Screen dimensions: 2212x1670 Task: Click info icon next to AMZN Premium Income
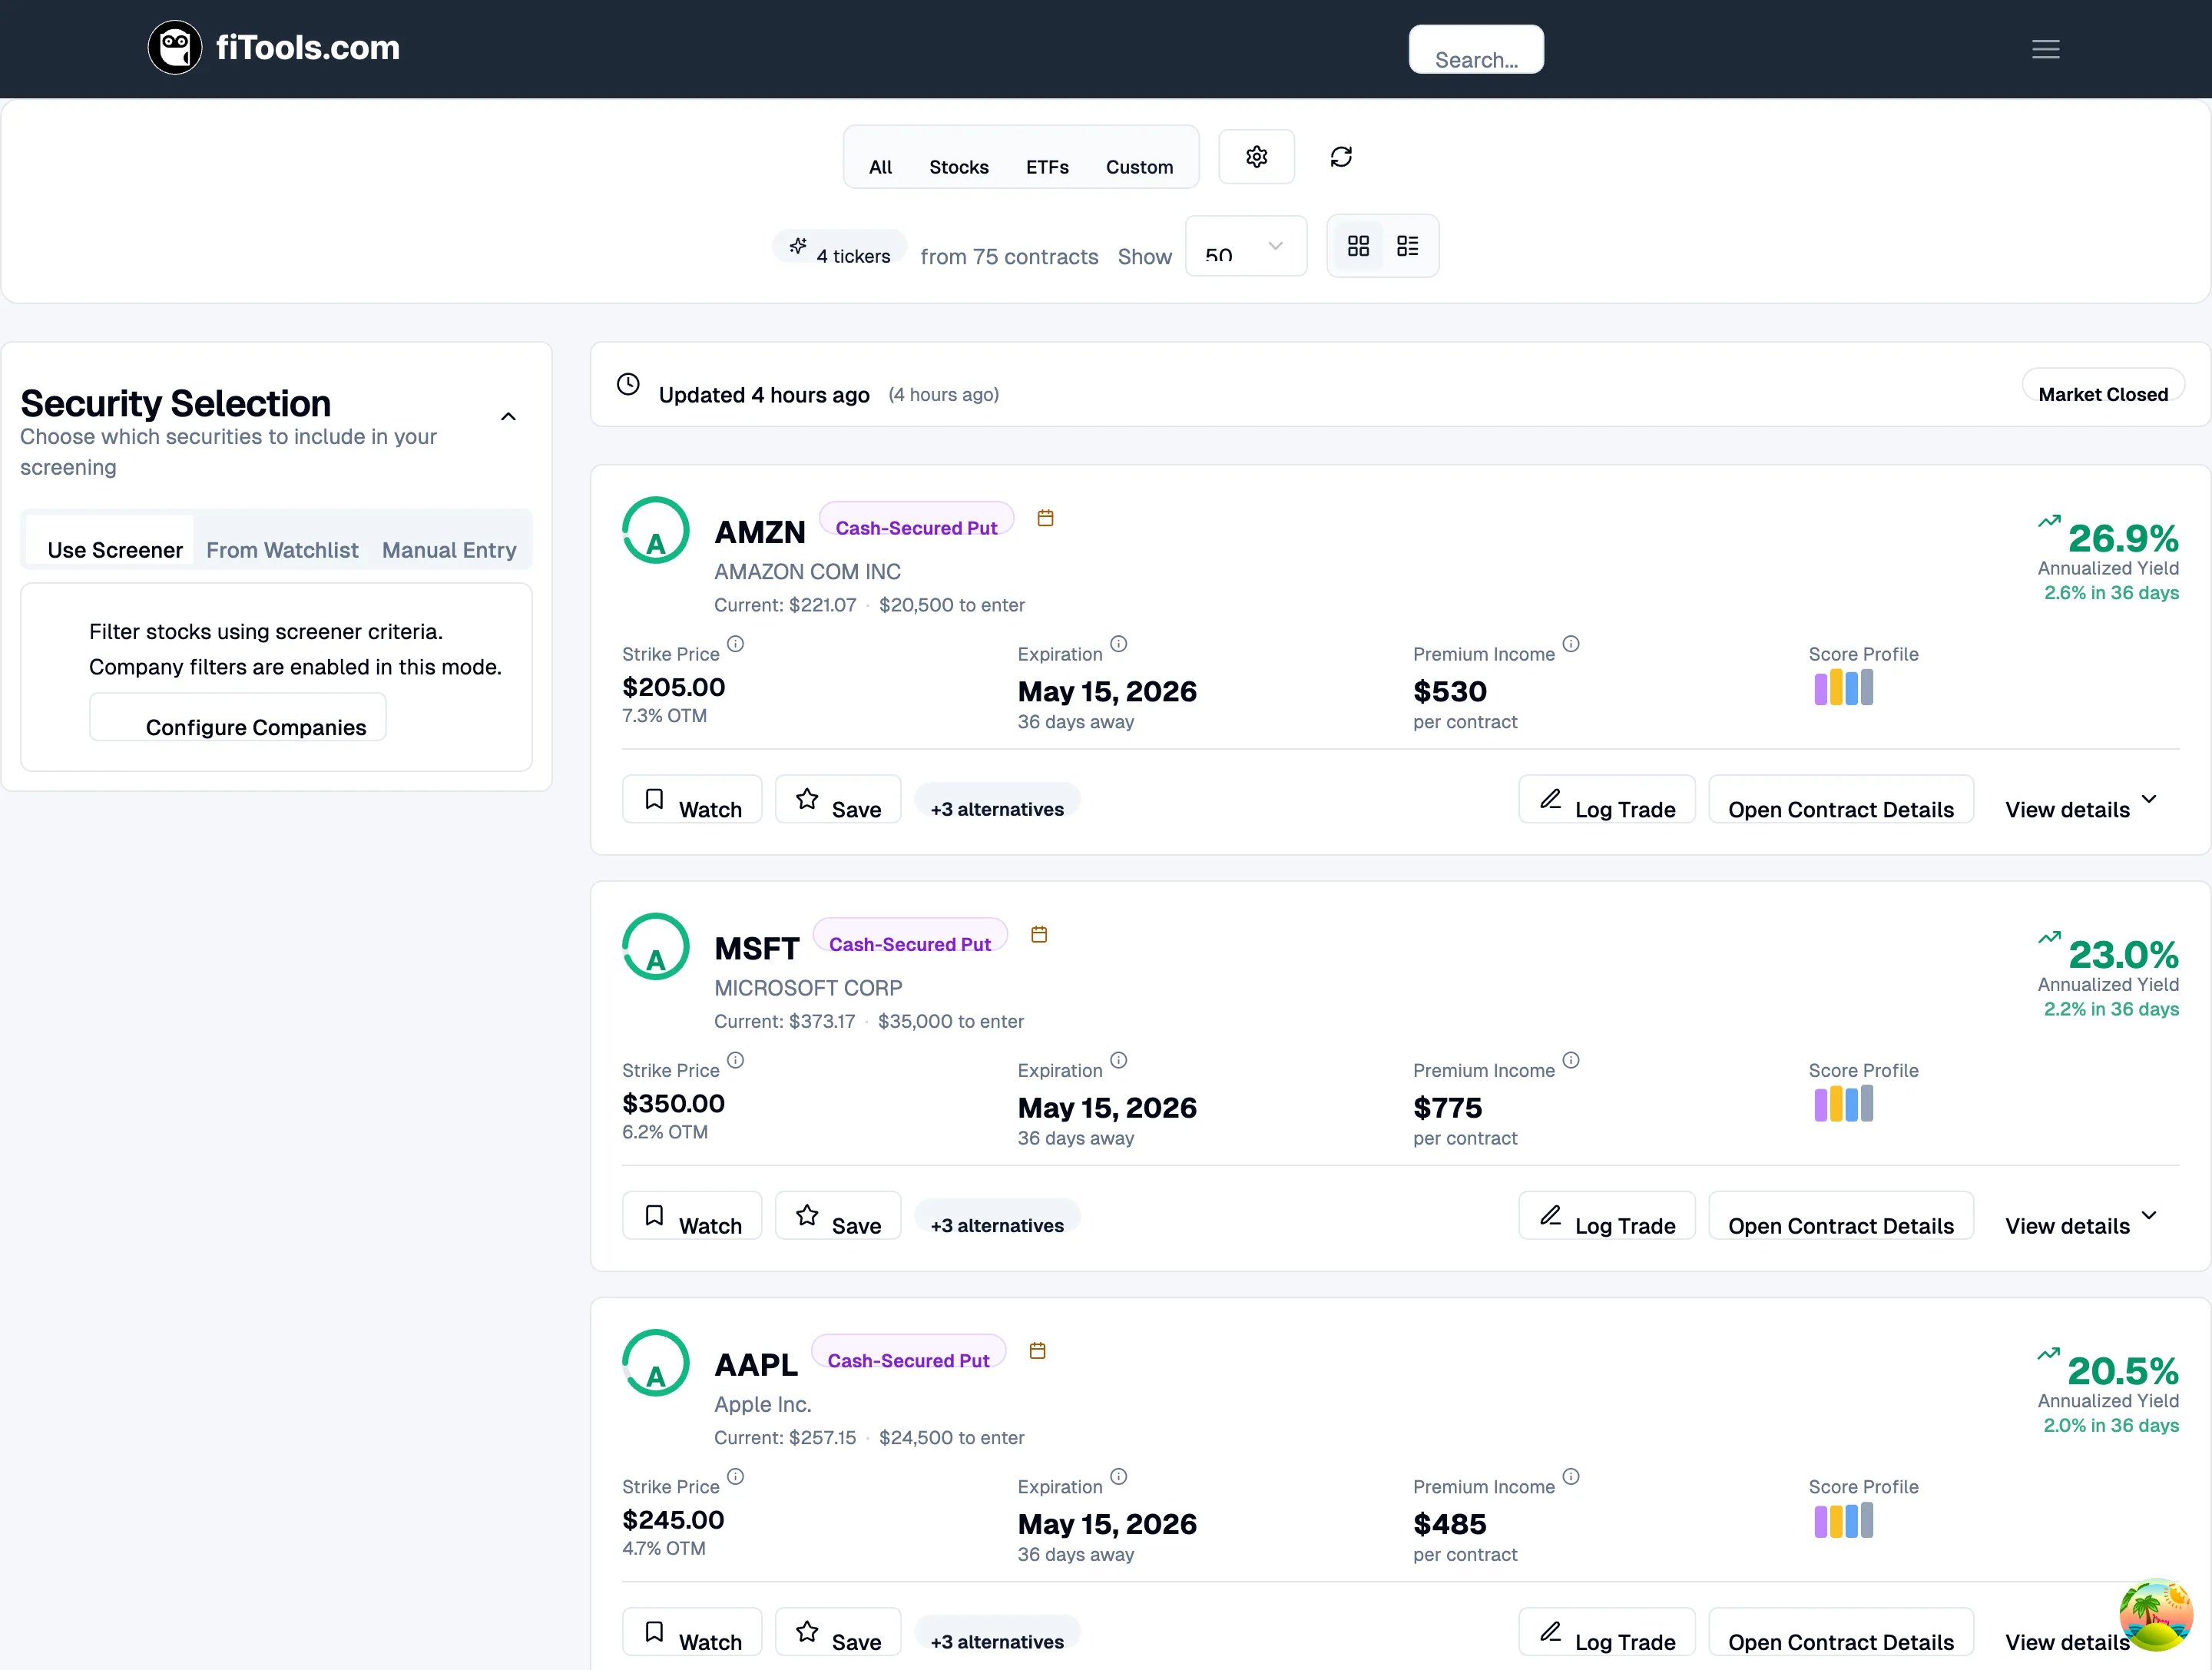click(x=1571, y=644)
